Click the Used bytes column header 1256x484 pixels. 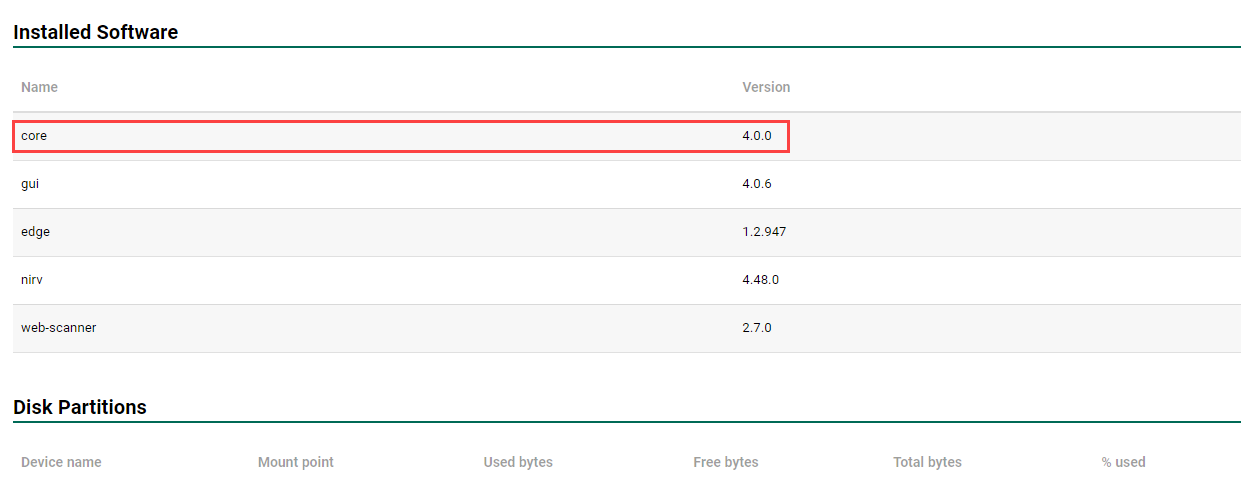(x=518, y=462)
